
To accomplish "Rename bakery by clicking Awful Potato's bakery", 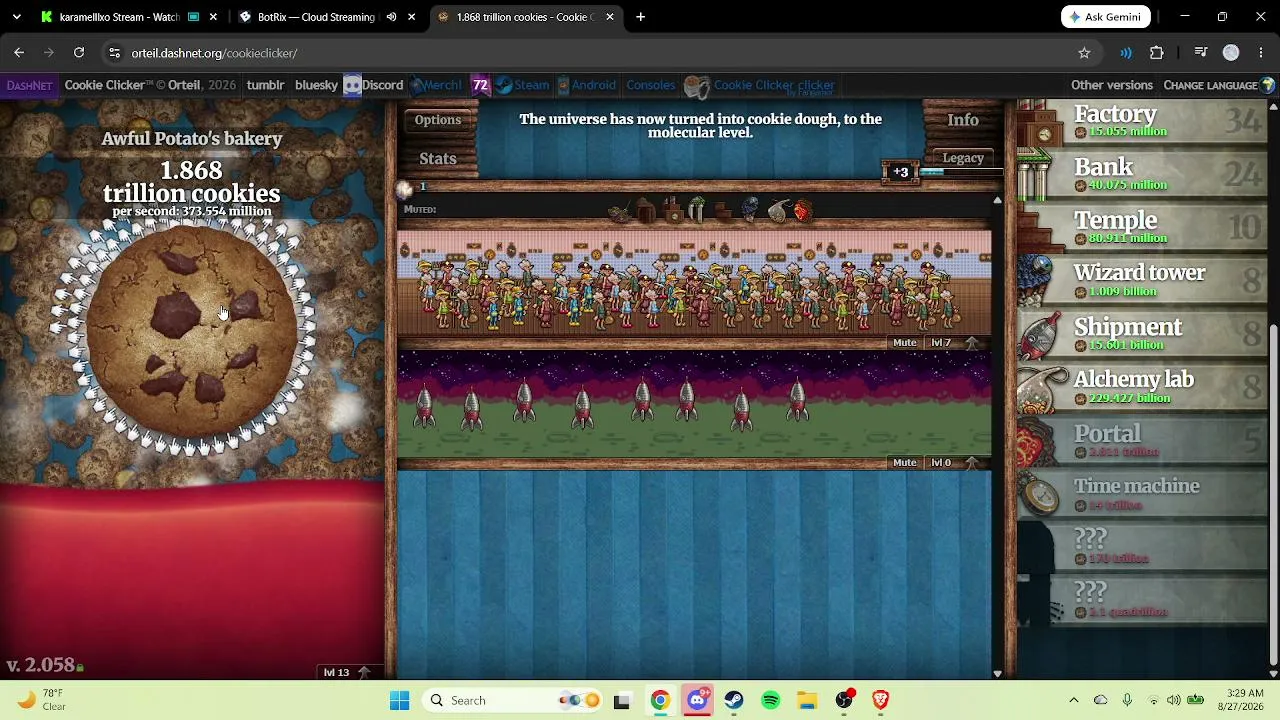I will [x=192, y=139].
